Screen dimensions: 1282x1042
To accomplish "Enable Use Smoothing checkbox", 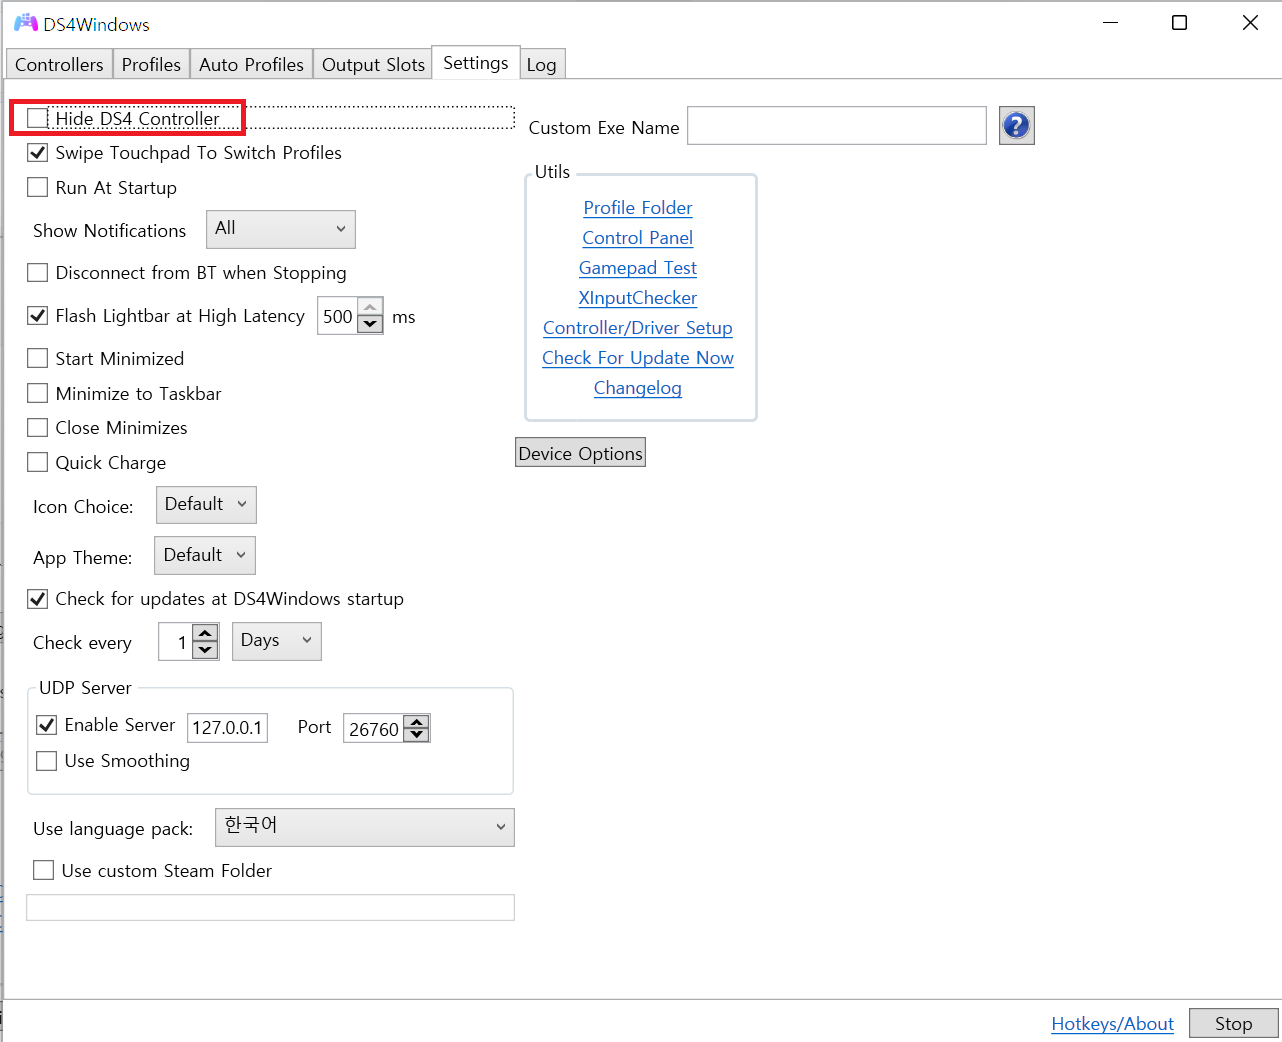I will point(46,761).
